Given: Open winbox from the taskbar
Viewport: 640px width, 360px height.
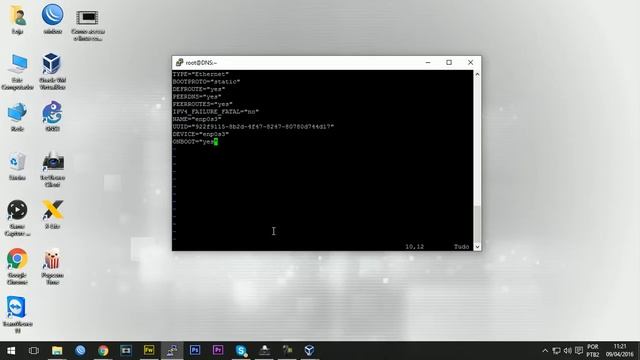Looking at the screenshot, I should [x=80, y=350].
